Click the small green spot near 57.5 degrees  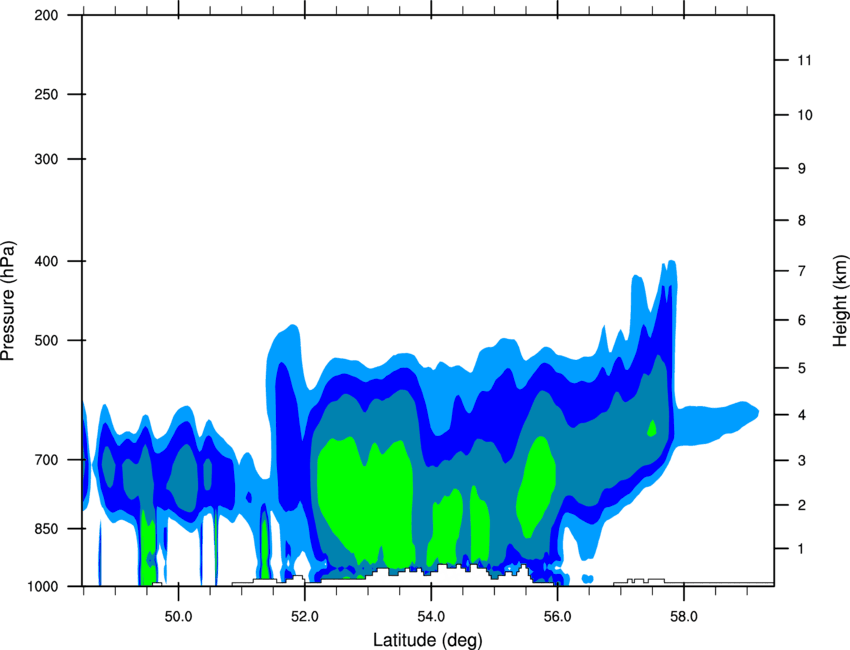[x=652, y=428]
